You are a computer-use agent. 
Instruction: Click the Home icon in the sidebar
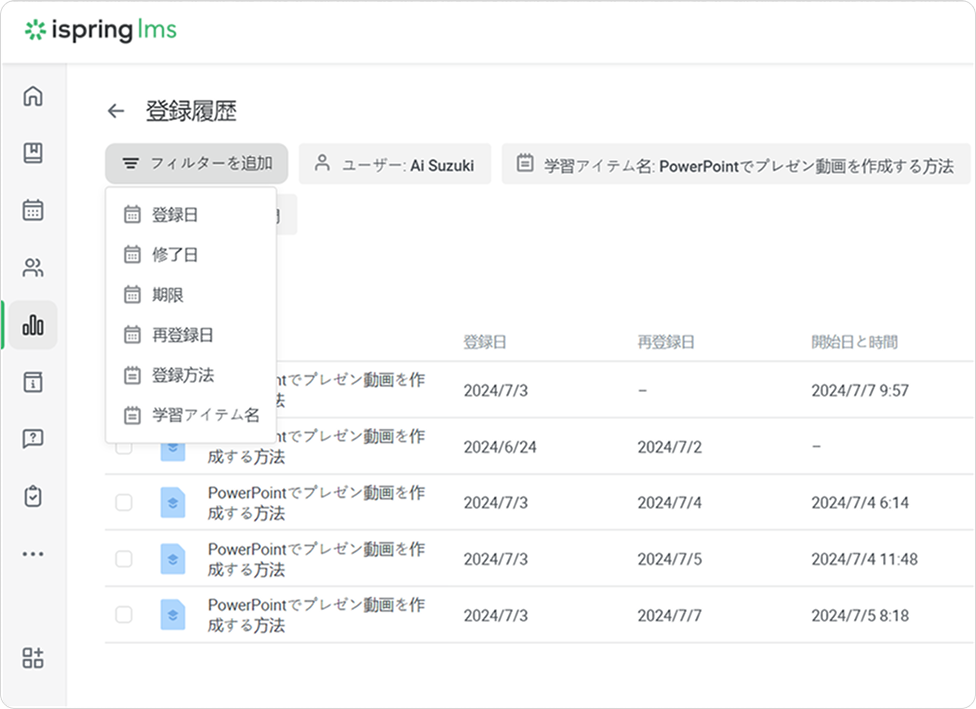[x=33, y=96]
